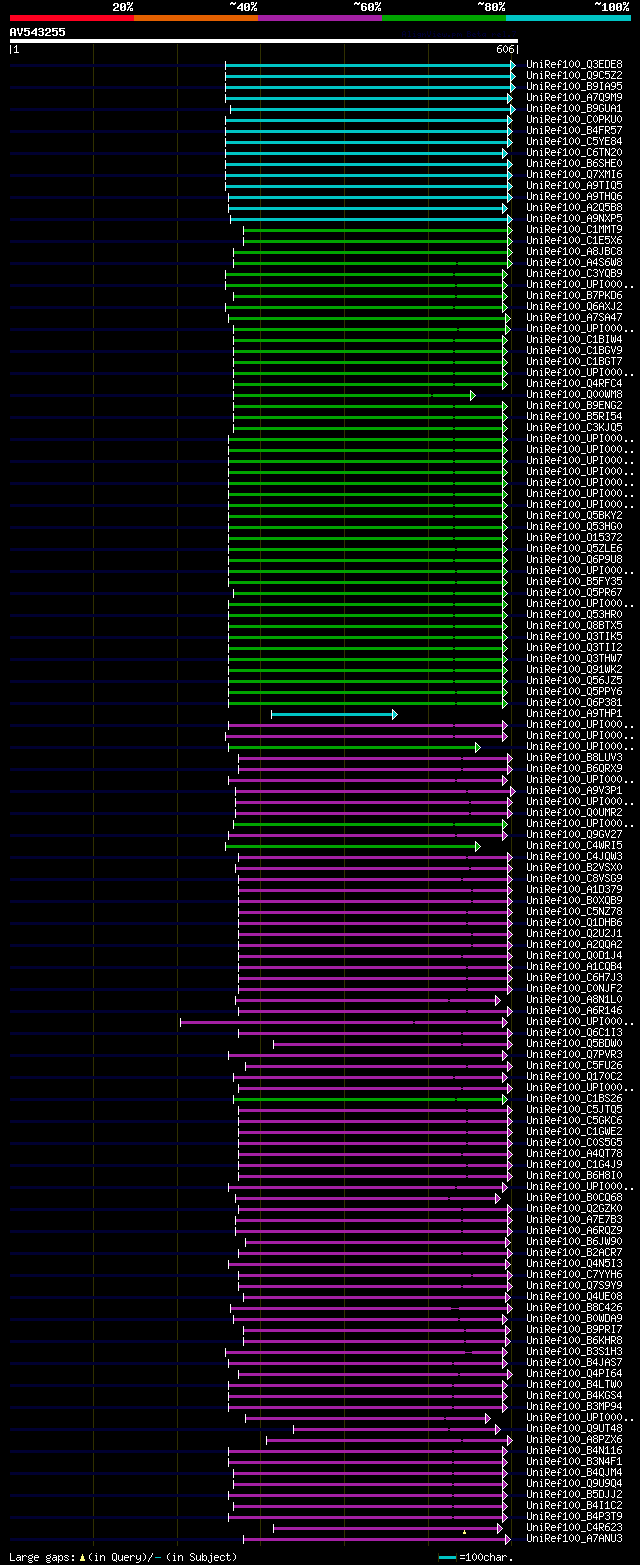Select the UniRef100_B6SHE0 label
This screenshot has height=1565, width=640.
point(574,163)
